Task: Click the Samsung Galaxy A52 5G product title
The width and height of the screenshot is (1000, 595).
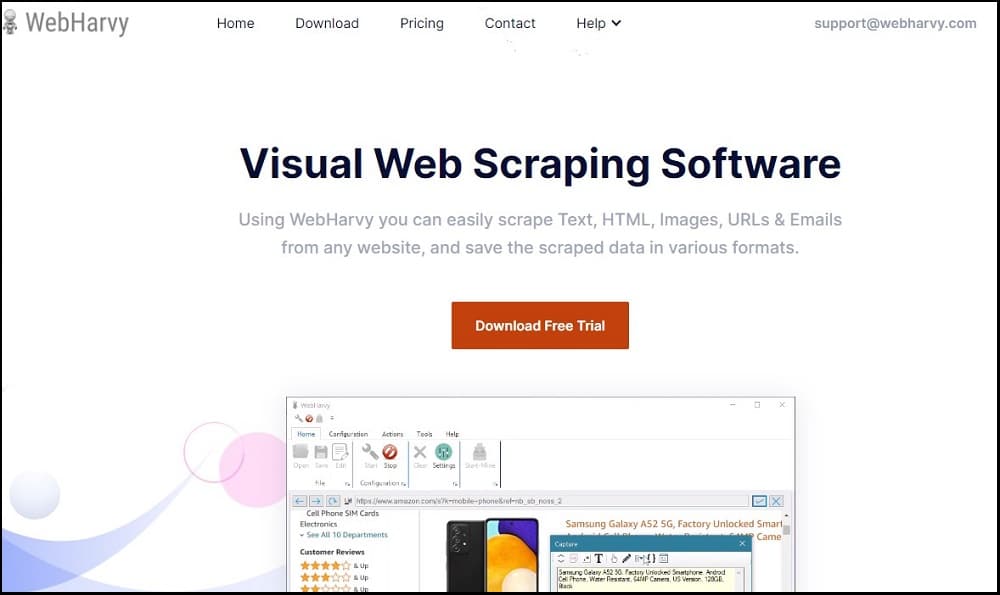Action: (673, 524)
